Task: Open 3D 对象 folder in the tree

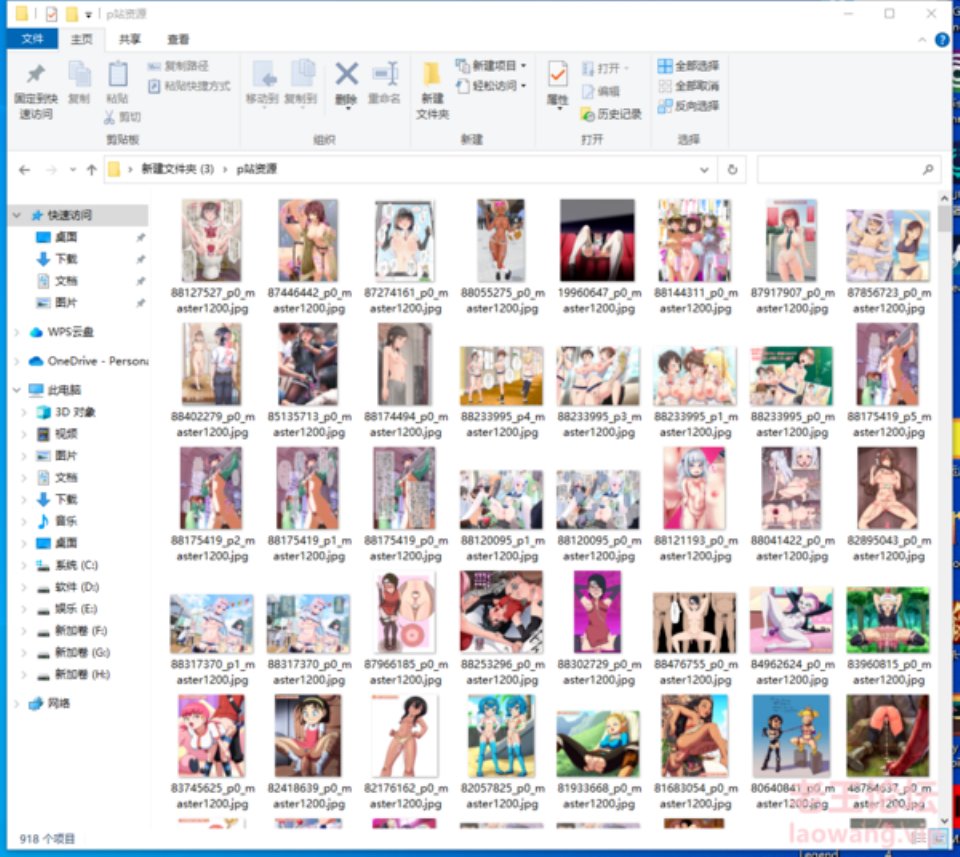Action: coord(66,412)
